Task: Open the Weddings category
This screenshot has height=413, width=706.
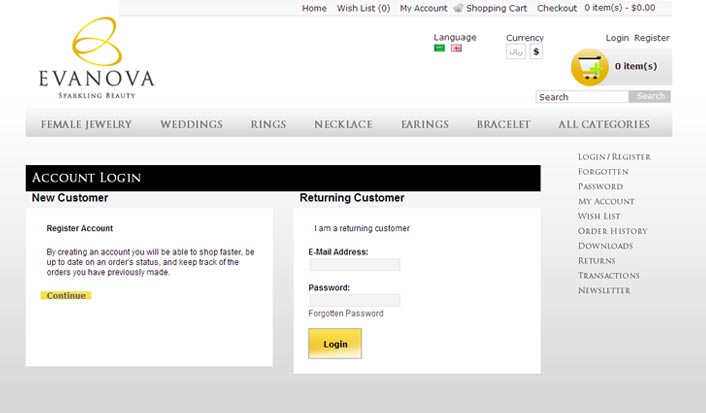Action: pyautogui.click(x=191, y=124)
